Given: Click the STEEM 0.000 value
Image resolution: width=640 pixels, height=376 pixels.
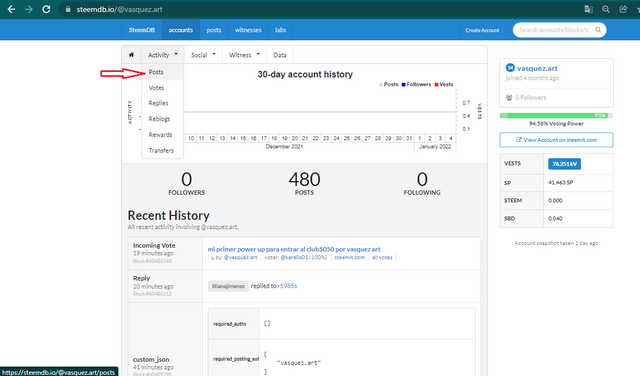Looking at the screenshot, I should 555,200.
